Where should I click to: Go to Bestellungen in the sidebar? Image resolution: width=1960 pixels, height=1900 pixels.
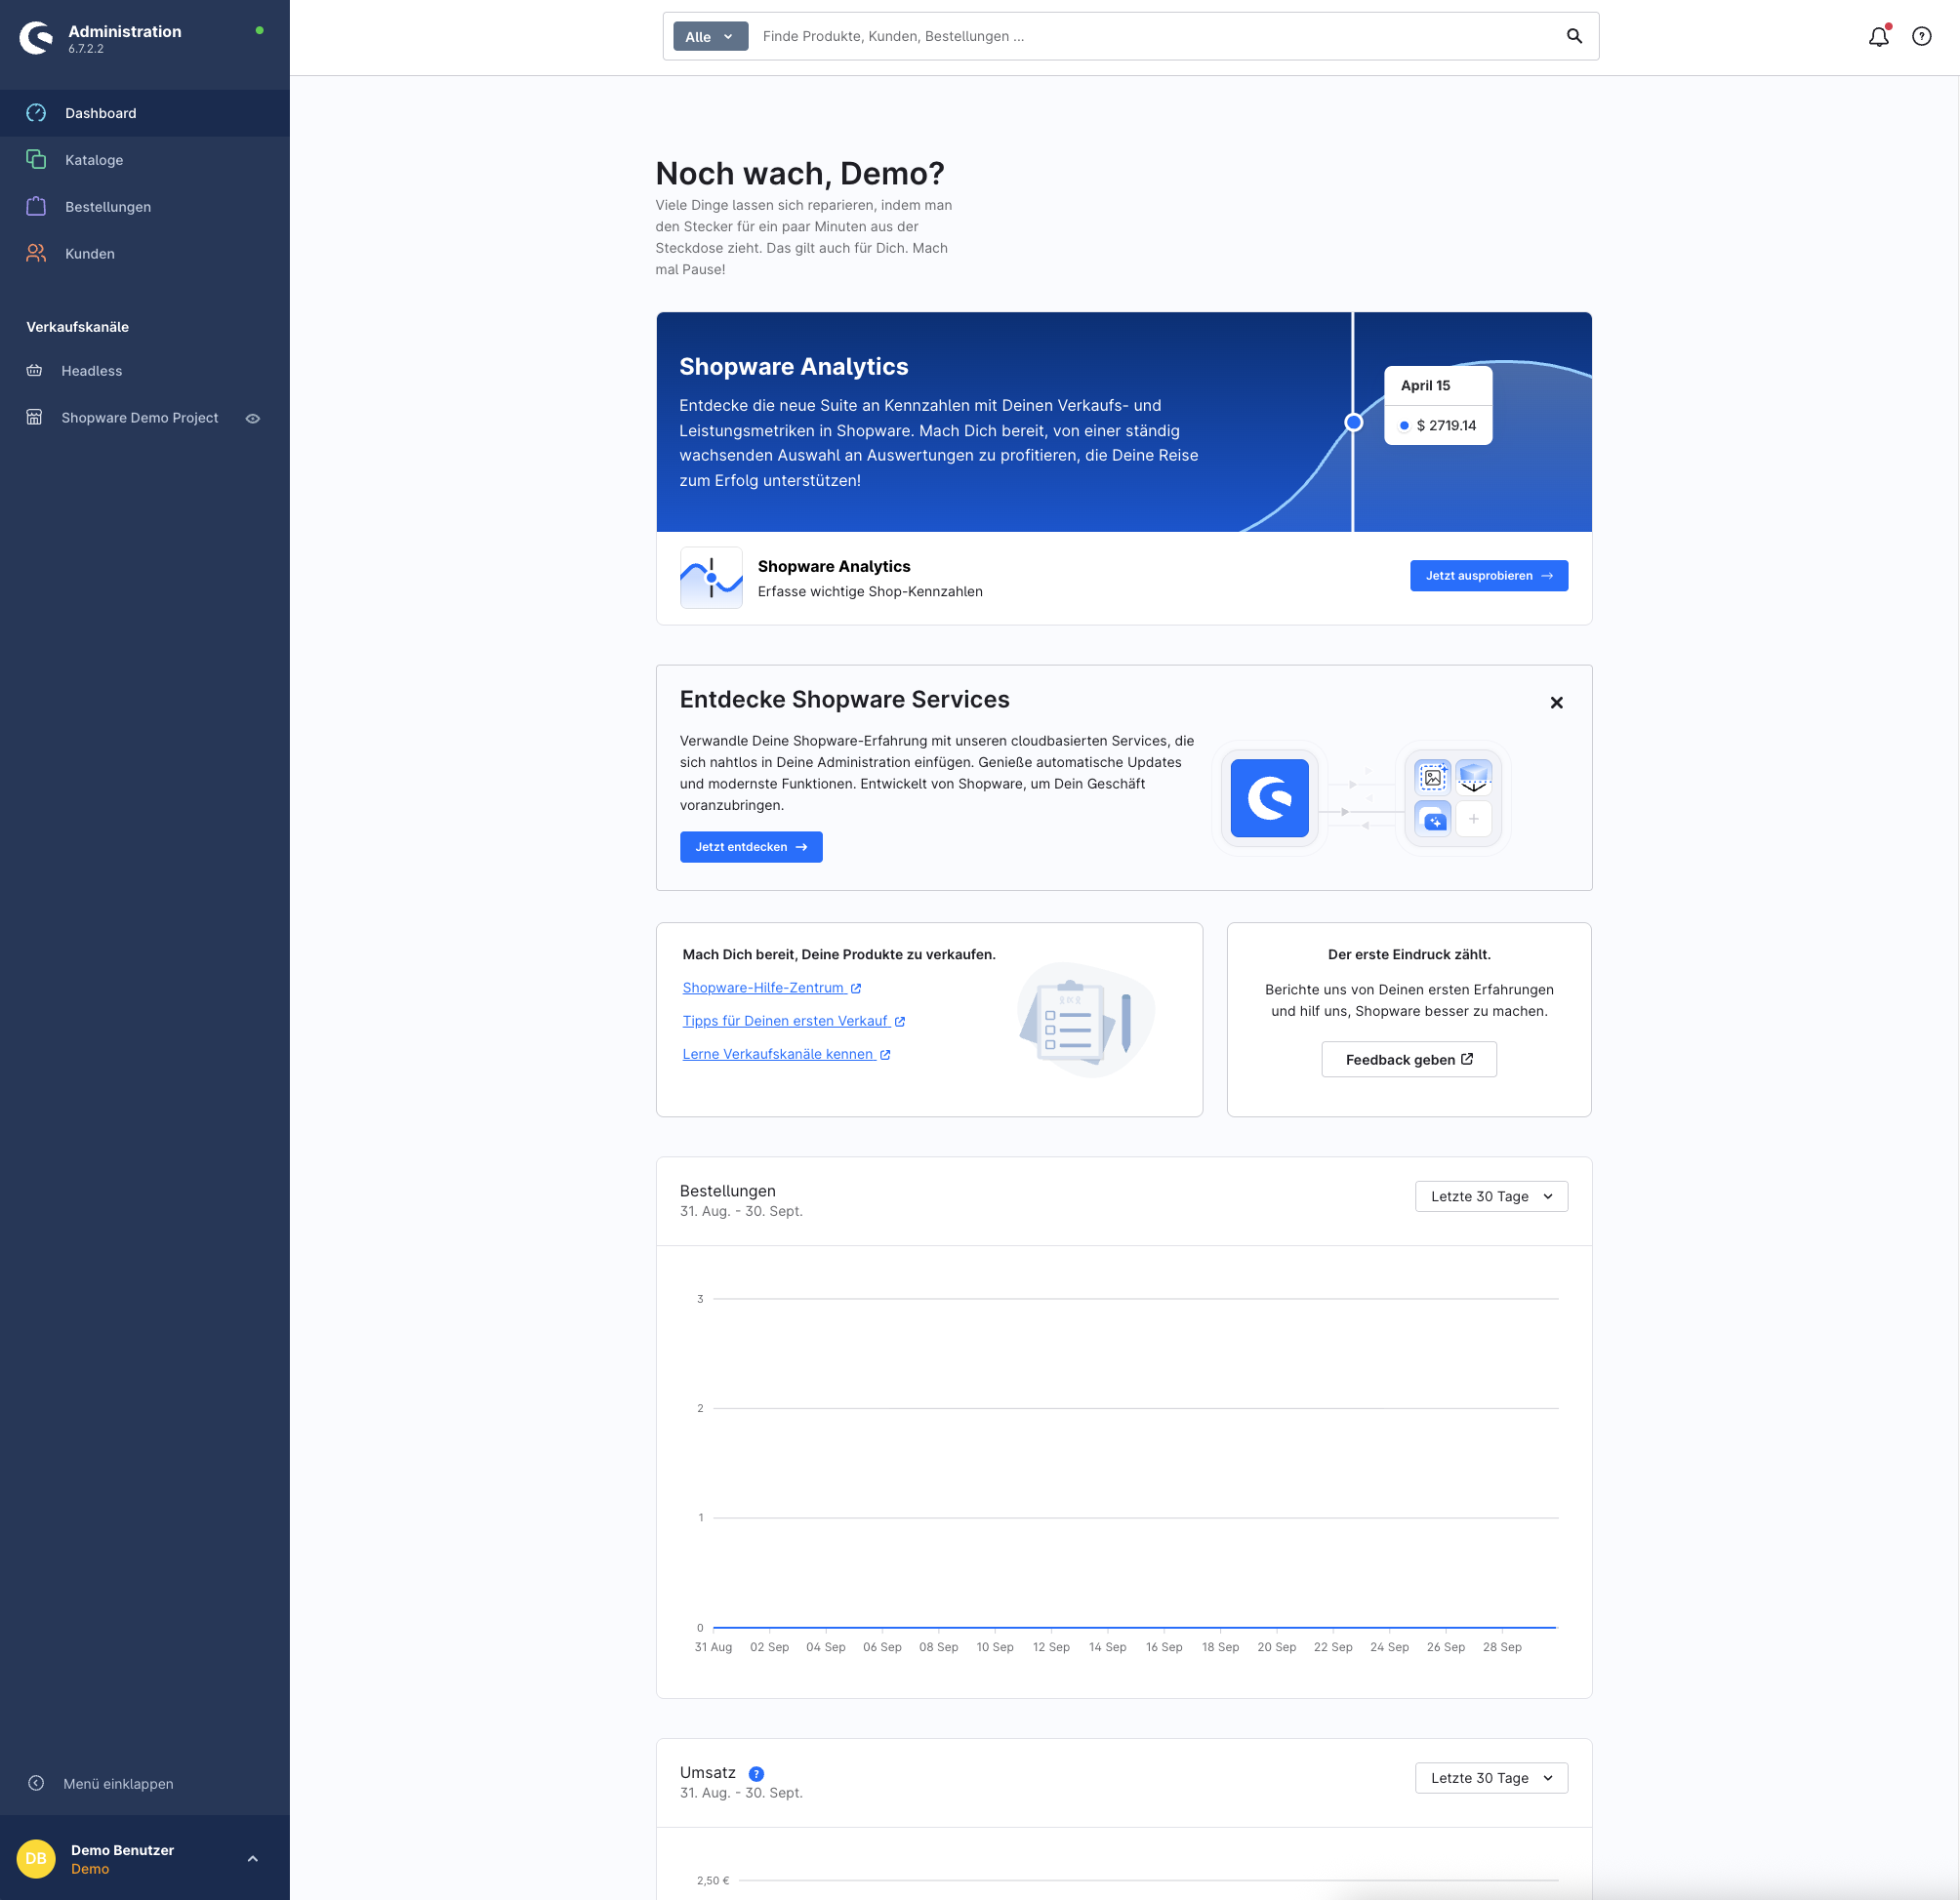tap(108, 207)
